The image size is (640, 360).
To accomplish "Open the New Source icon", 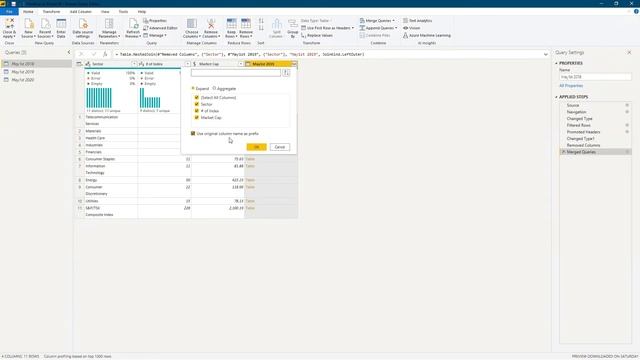I will point(28,24).
